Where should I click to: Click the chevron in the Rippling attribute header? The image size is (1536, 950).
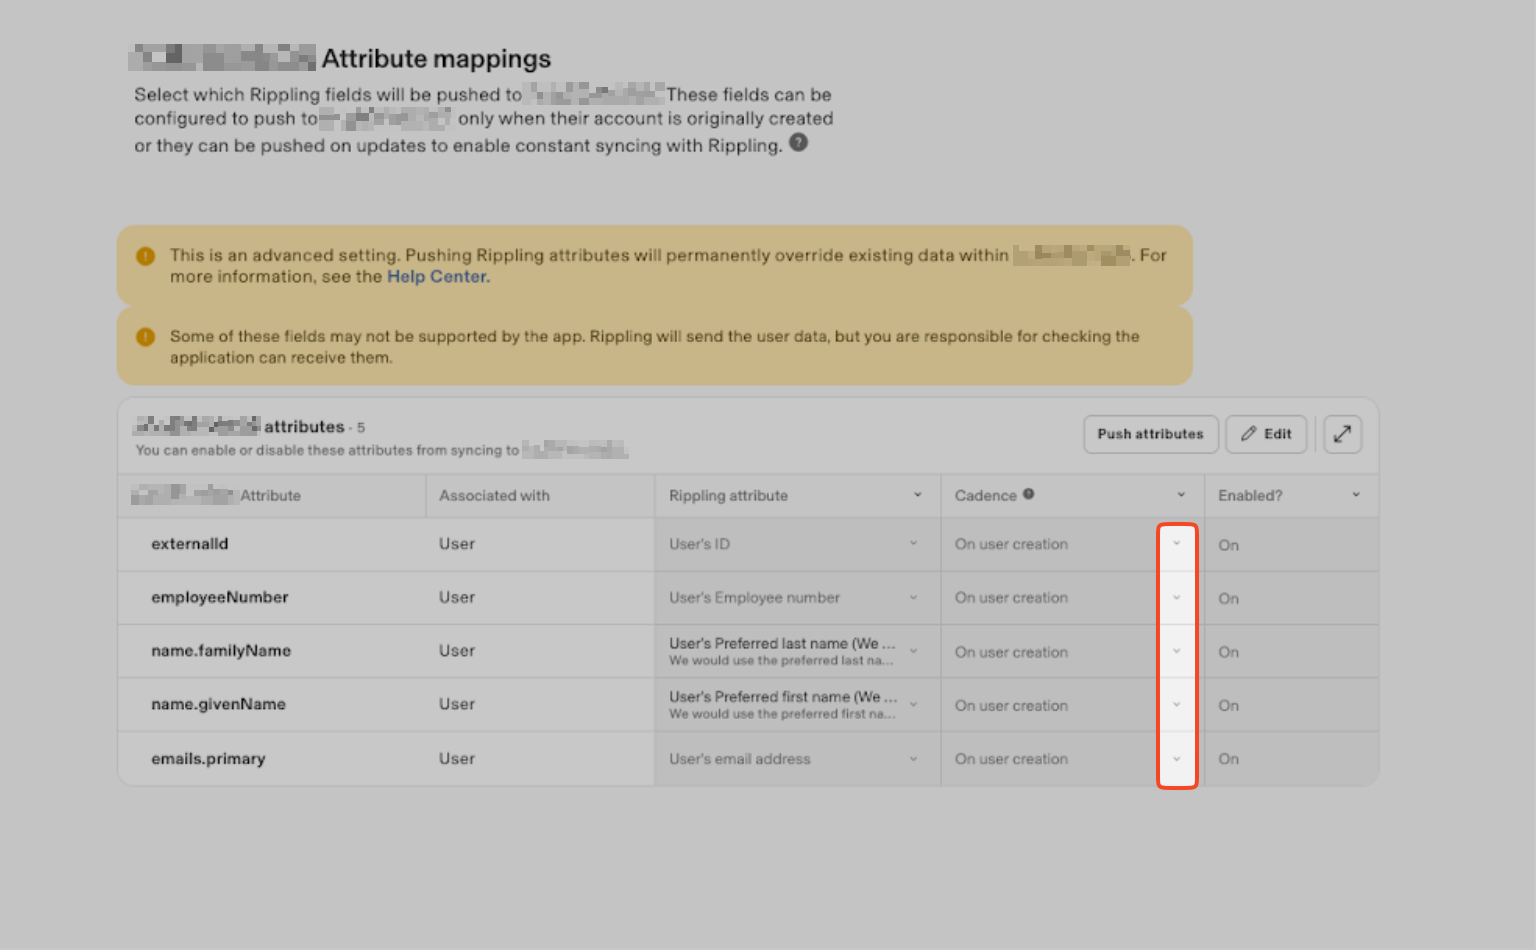point(917,495)
